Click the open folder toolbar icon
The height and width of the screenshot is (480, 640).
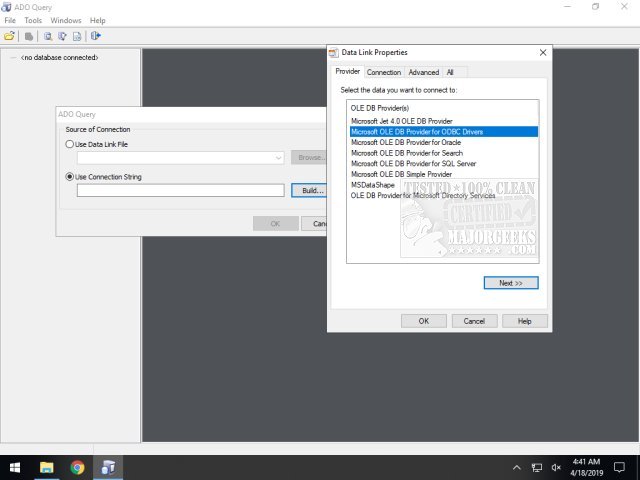tap(9, 36)
